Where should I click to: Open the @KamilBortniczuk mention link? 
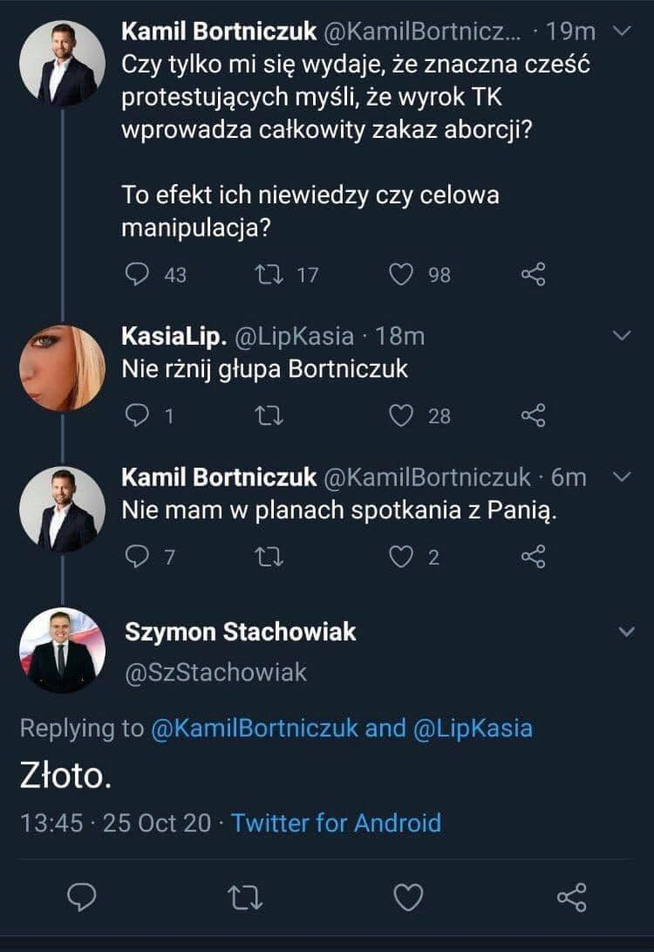click(254, 728)
